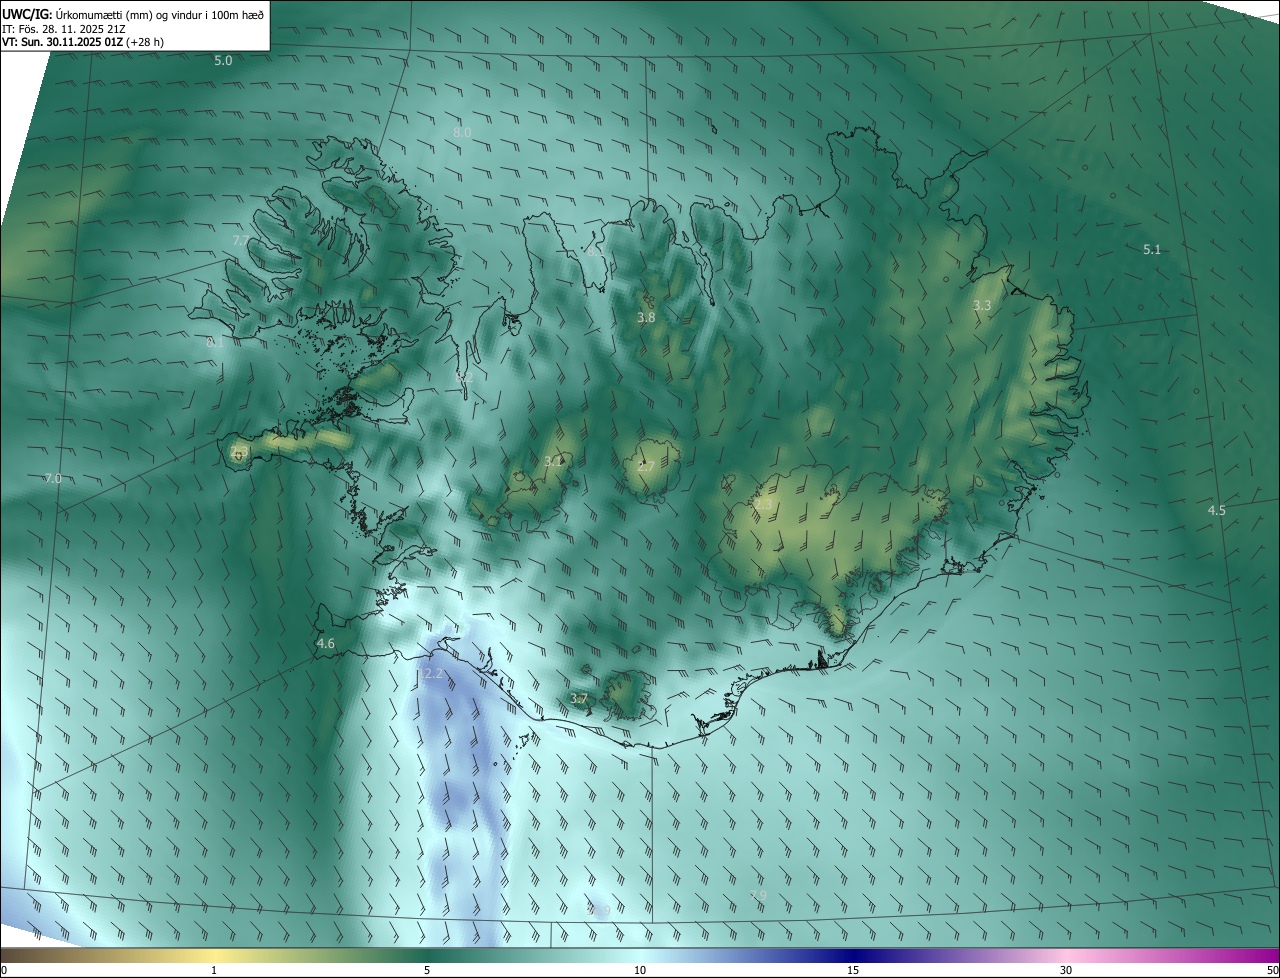This screenshot has height=978, width=1280.
Task: Click the 3.1 value on Langjökull glacier
Action: (553, 461)
